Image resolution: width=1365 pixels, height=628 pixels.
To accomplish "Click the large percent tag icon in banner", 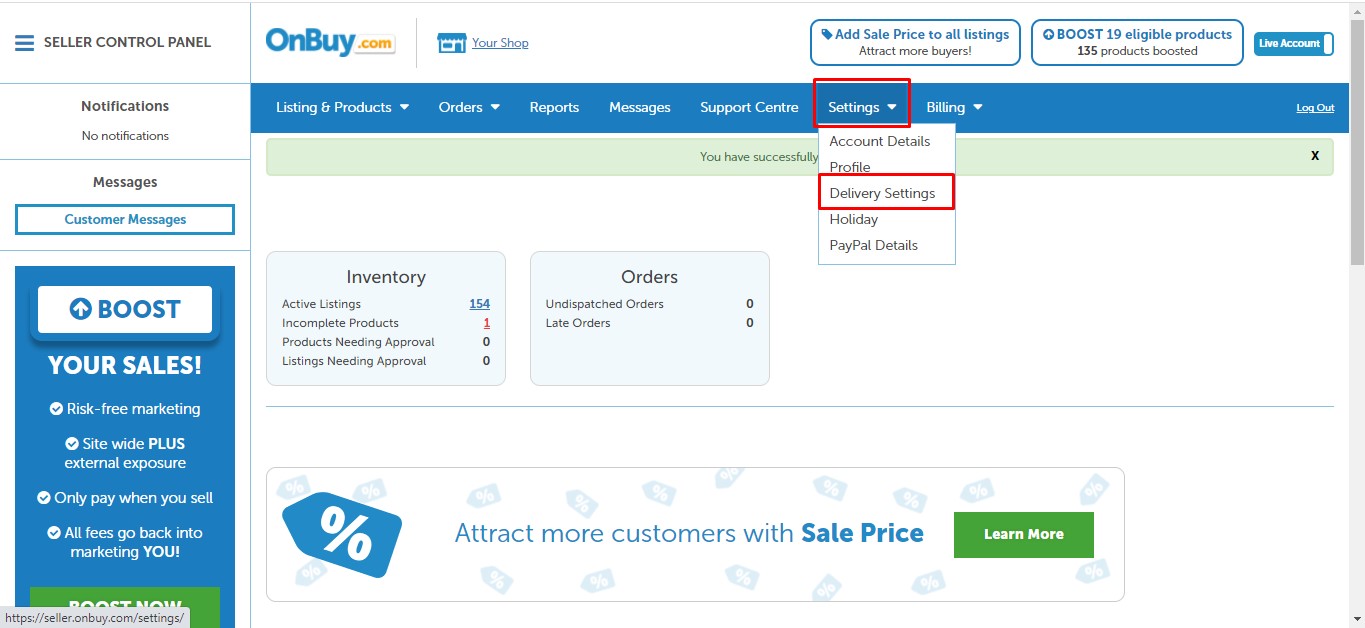I will point(342,535).
